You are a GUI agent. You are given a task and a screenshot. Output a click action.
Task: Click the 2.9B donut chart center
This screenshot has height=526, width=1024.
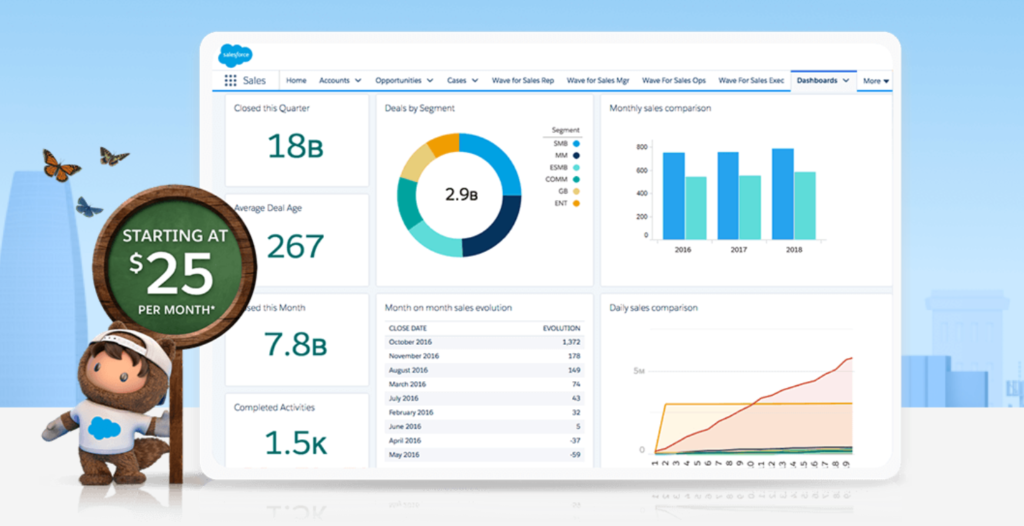click(x=462, y=194)
